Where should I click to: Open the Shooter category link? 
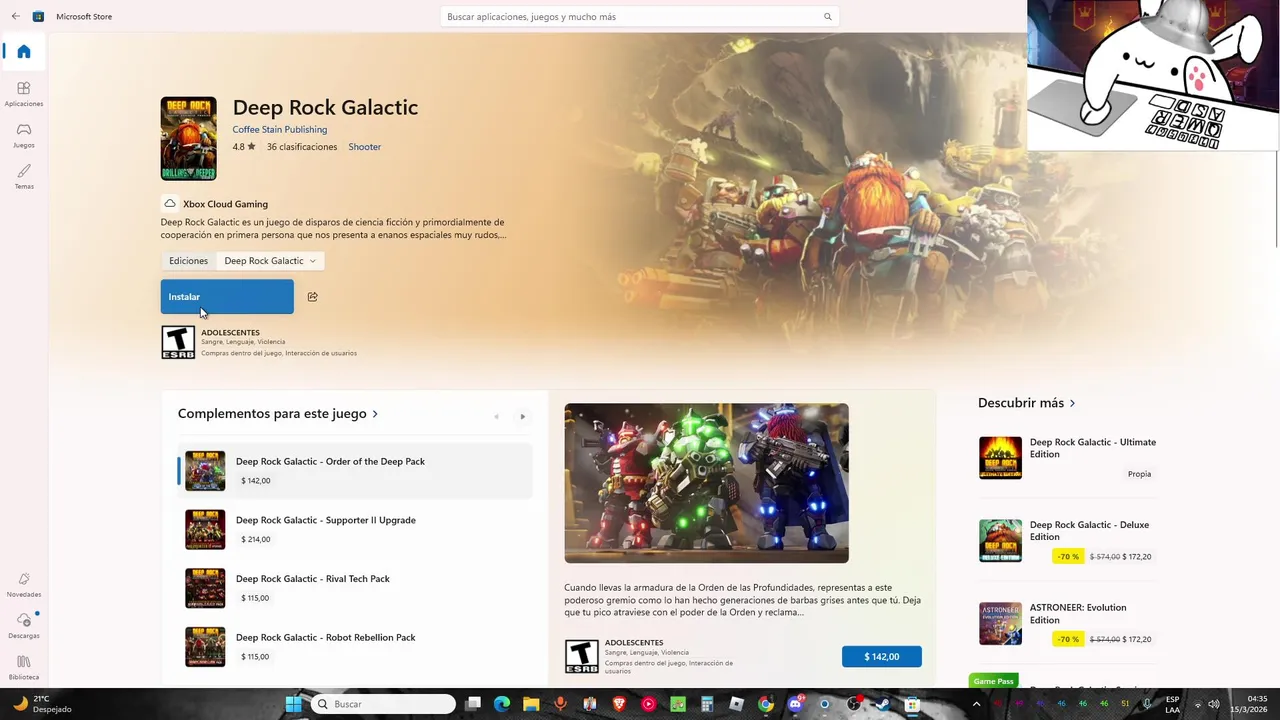(365, 147)
